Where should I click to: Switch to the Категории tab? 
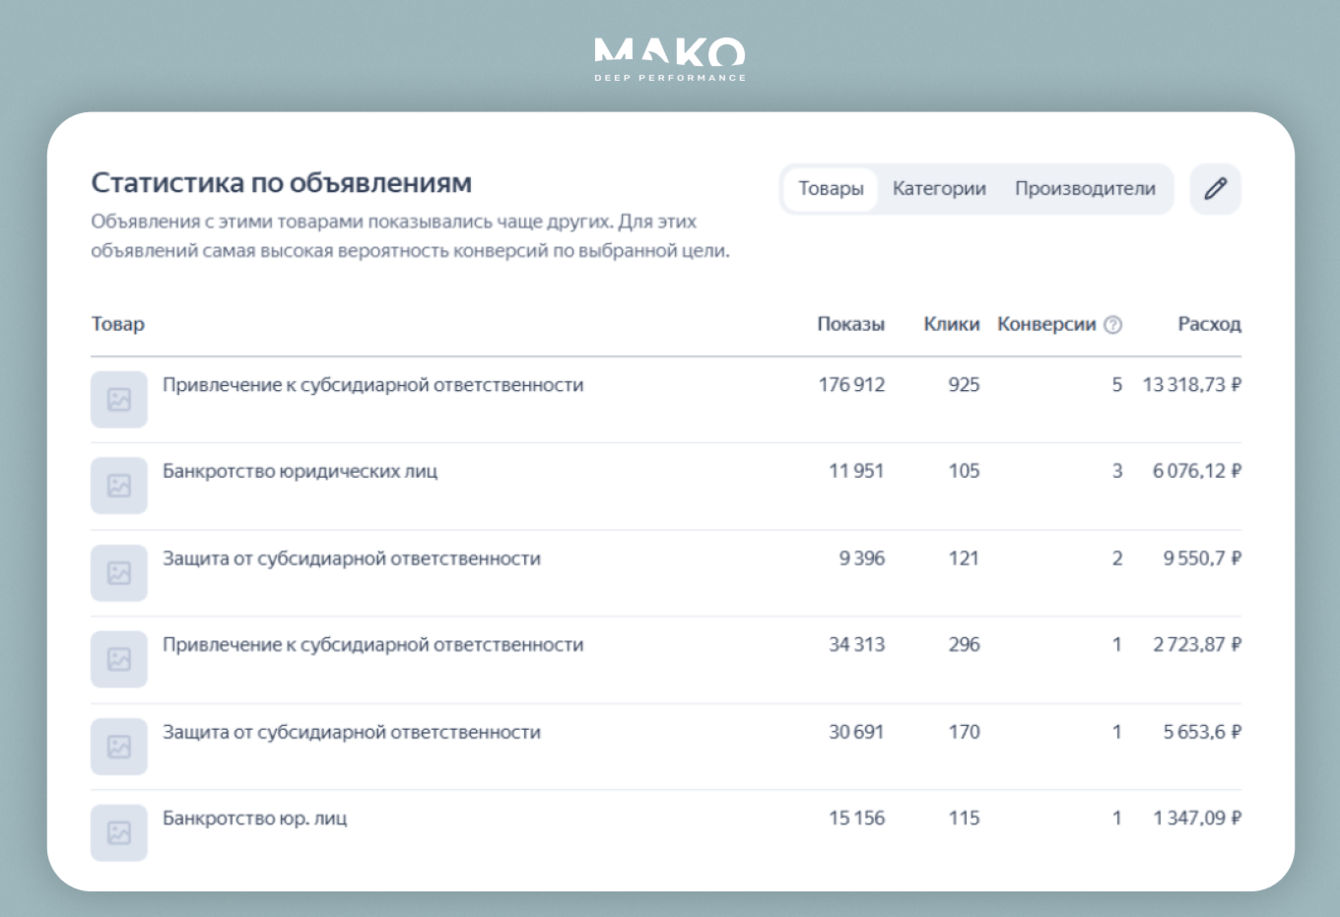pos(939,189)
